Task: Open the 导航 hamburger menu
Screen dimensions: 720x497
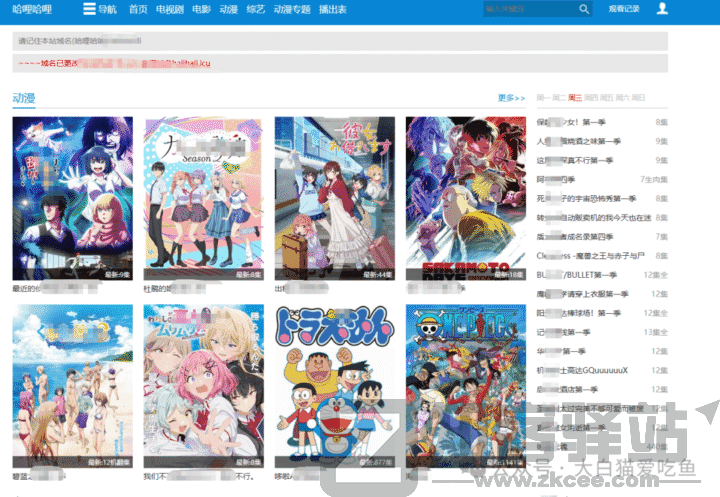Action: [98, 9]
